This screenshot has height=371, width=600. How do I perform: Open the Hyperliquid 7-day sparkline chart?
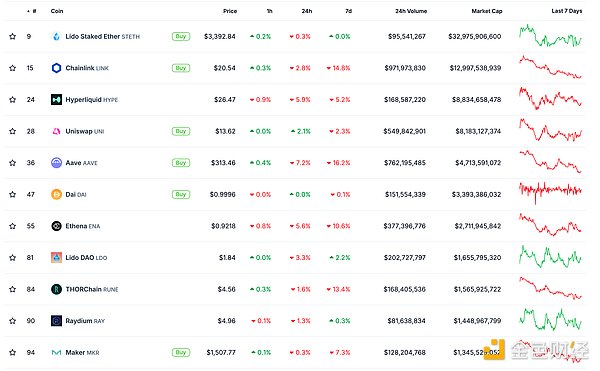point(550,98)
